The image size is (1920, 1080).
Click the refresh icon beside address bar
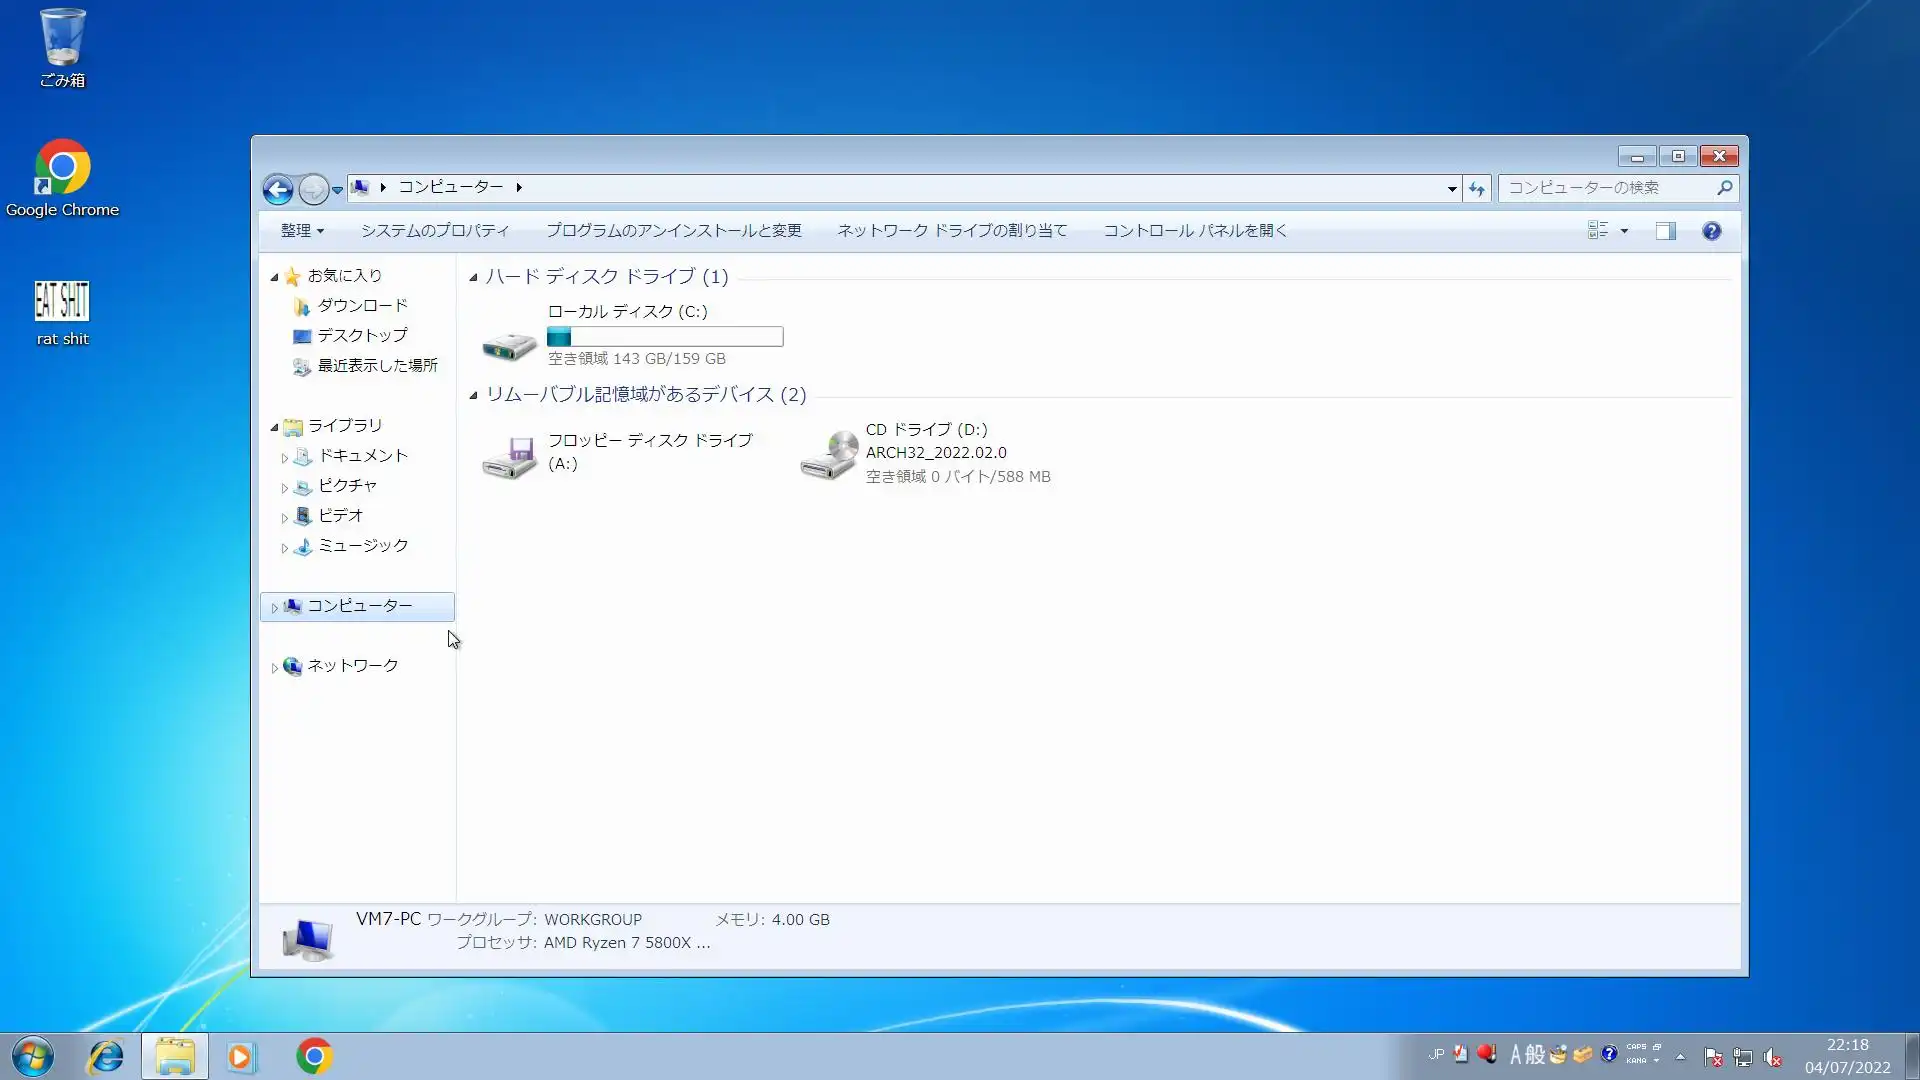point(1477,188)
